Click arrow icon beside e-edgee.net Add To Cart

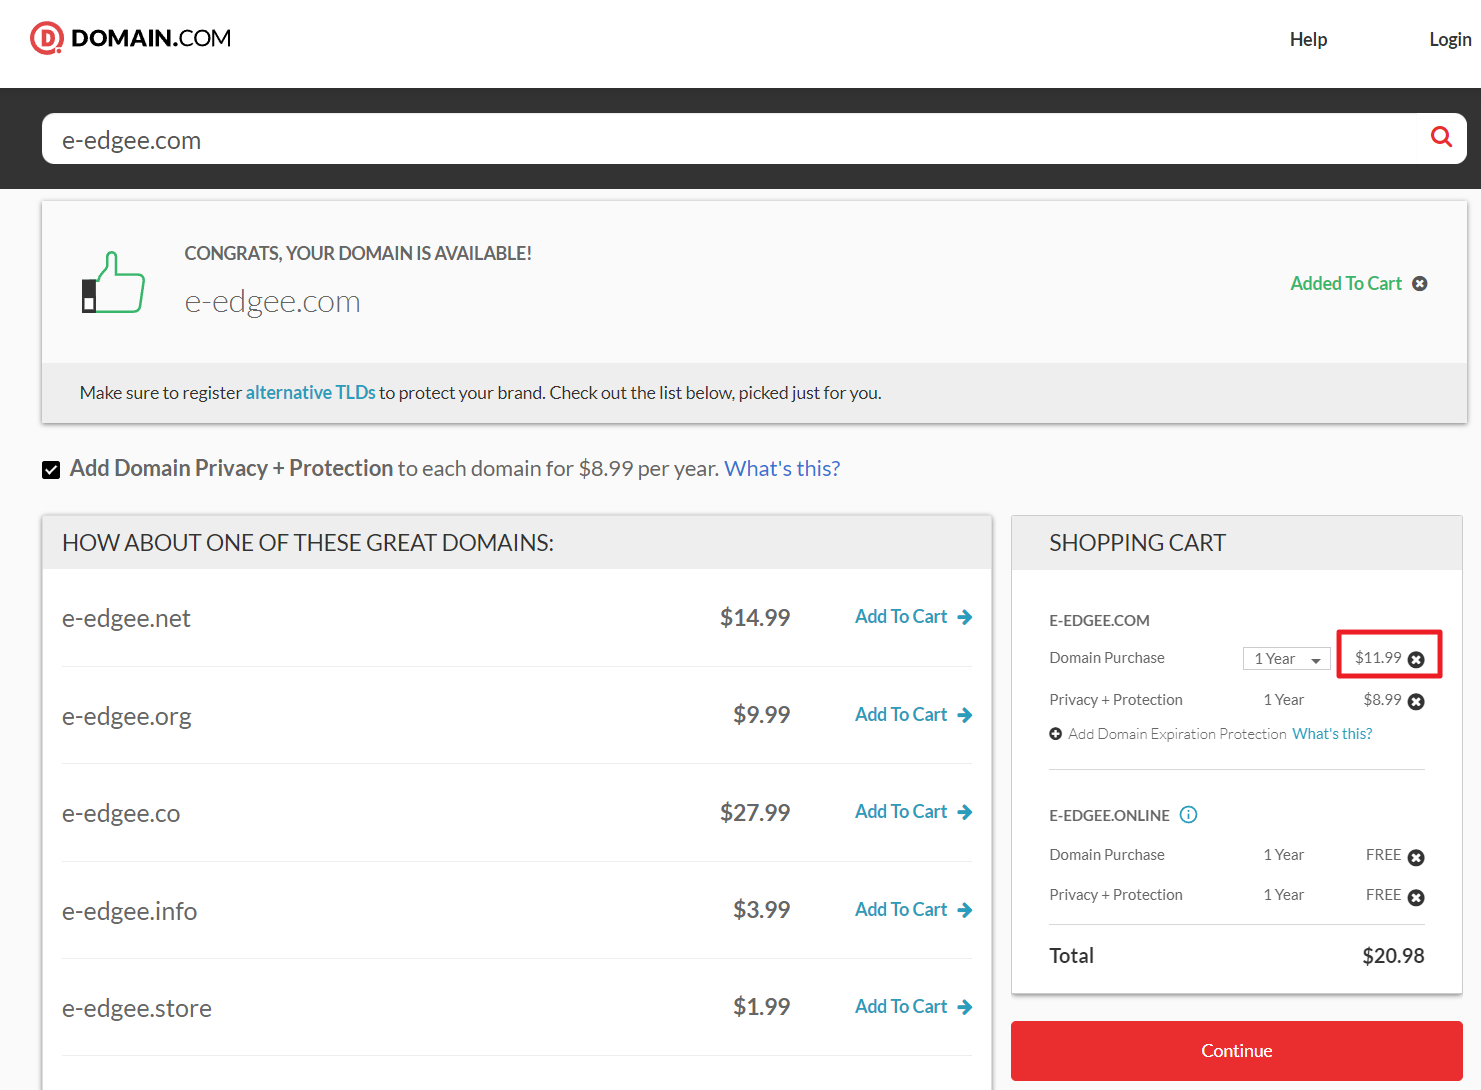(965, 617)
